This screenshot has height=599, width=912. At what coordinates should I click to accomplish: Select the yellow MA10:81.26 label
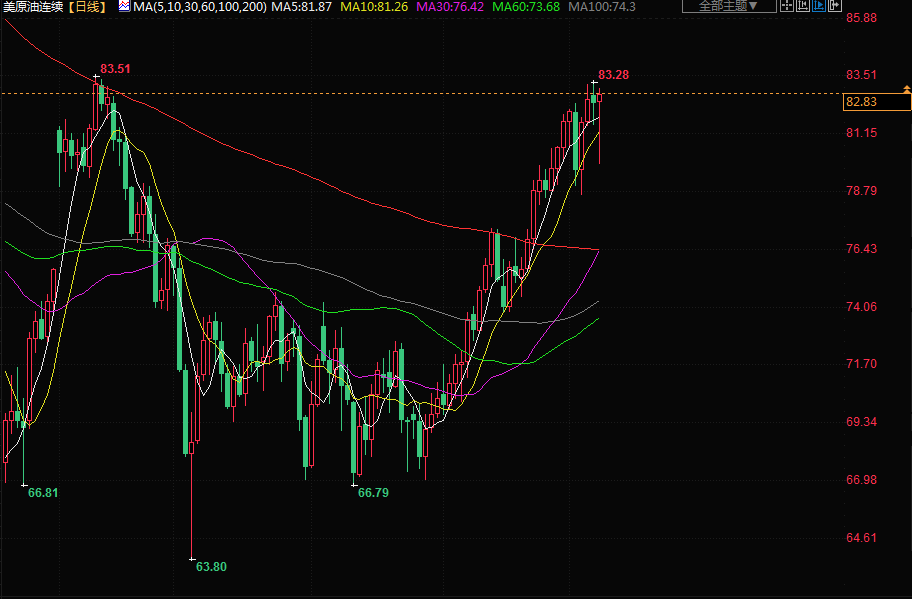pyautogui.click(x=374, y=7)
